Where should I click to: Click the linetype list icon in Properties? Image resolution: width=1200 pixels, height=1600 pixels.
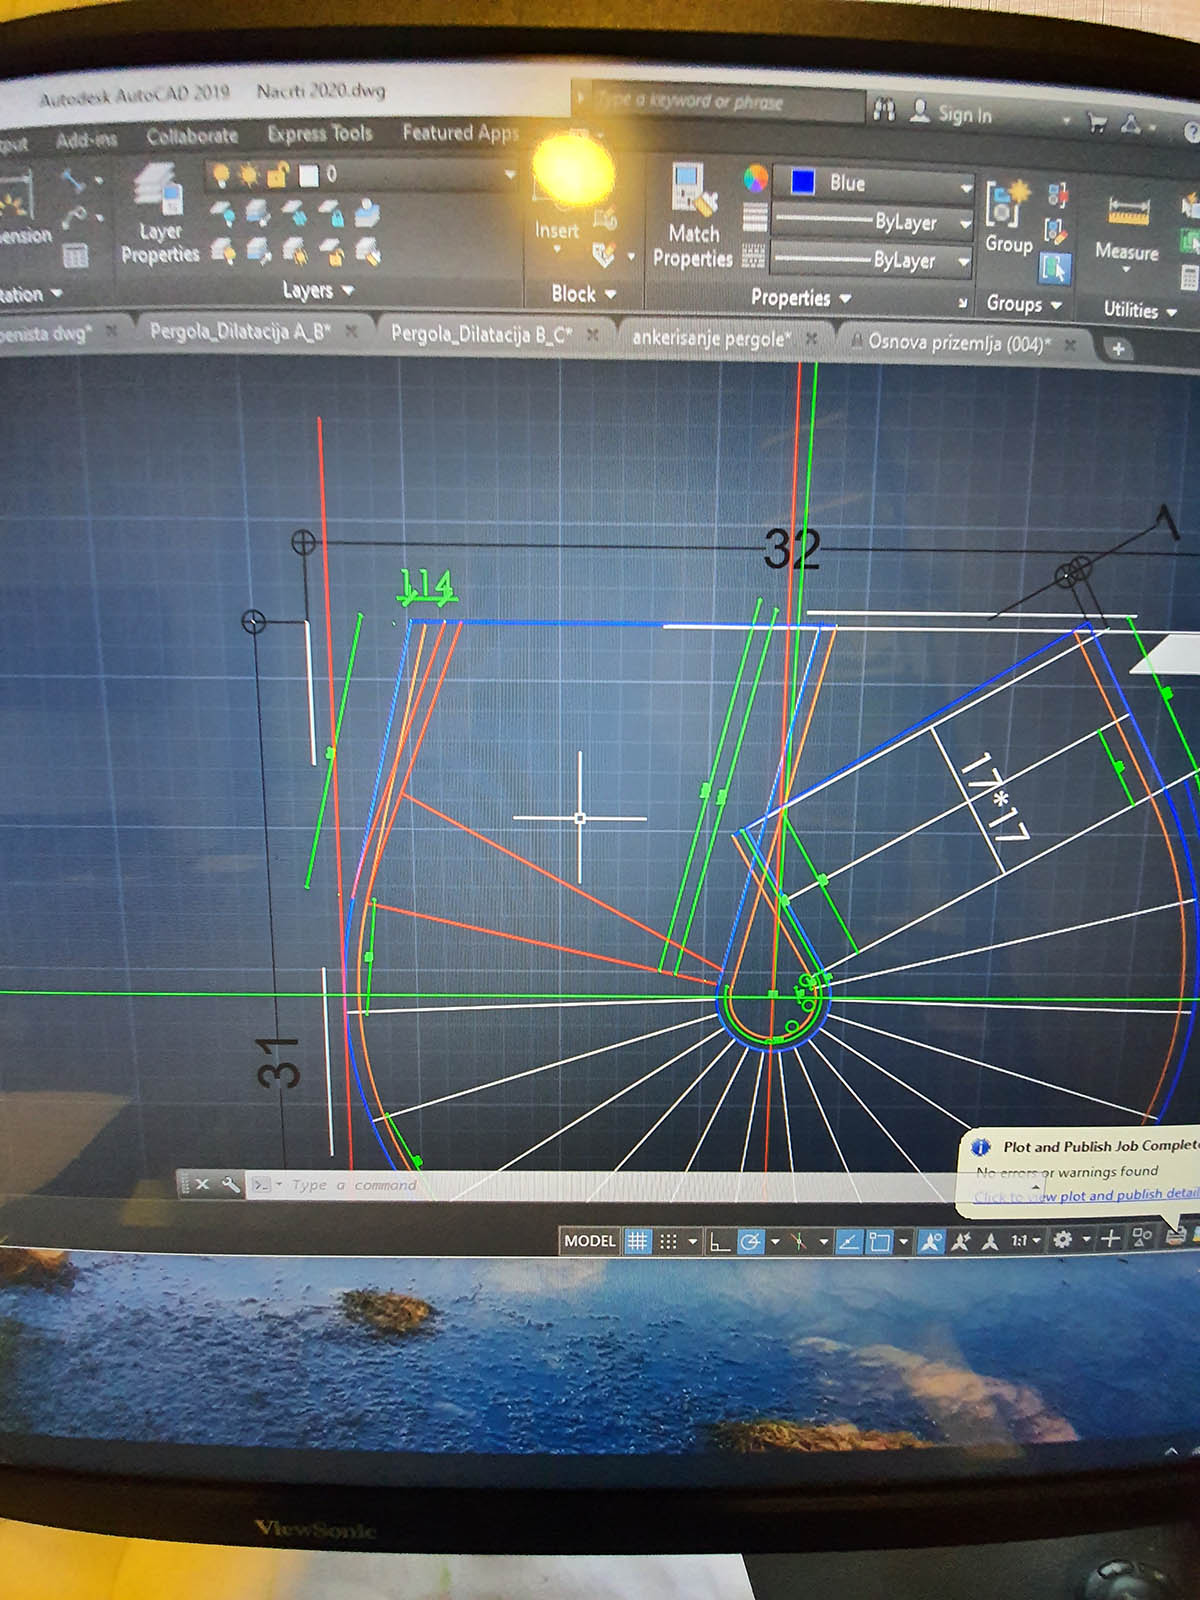tap(754, 257)
